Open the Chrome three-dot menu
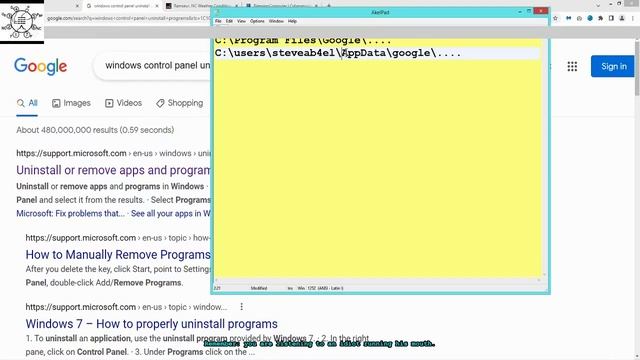Viewport: 640px width, 360px height. tap(632, 18)
